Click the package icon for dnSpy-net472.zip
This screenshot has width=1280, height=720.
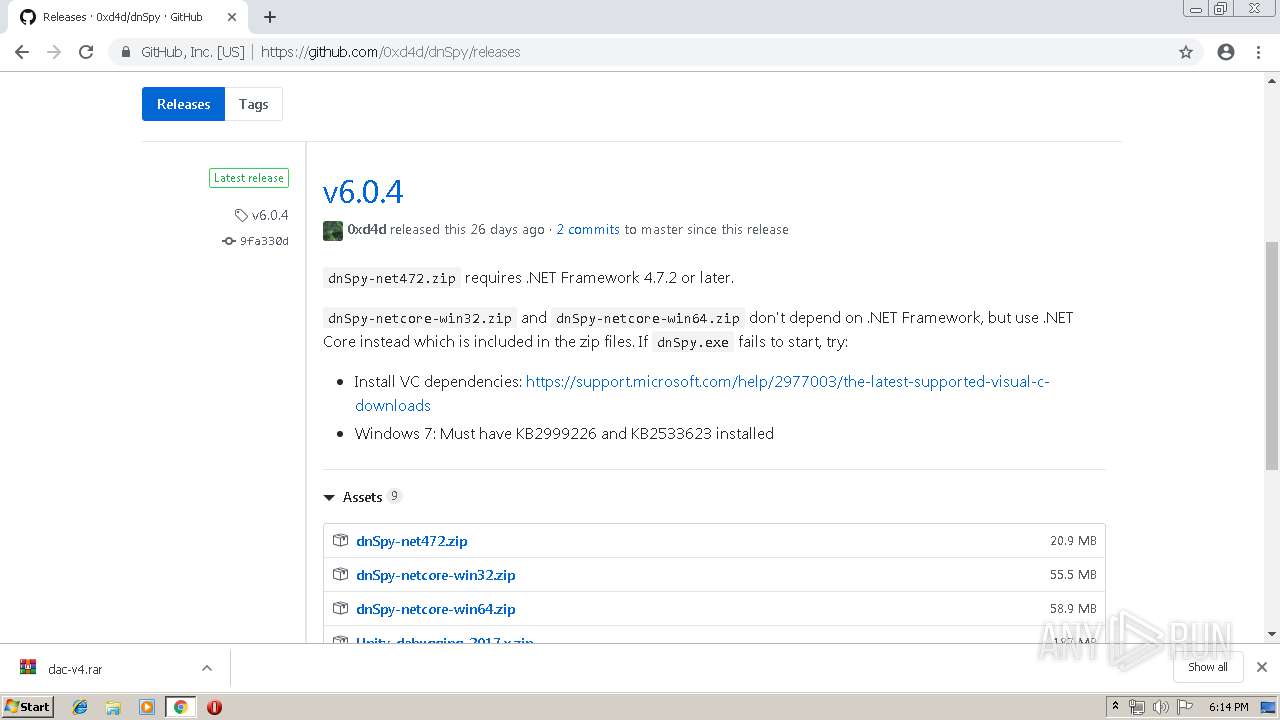(340, 541)
